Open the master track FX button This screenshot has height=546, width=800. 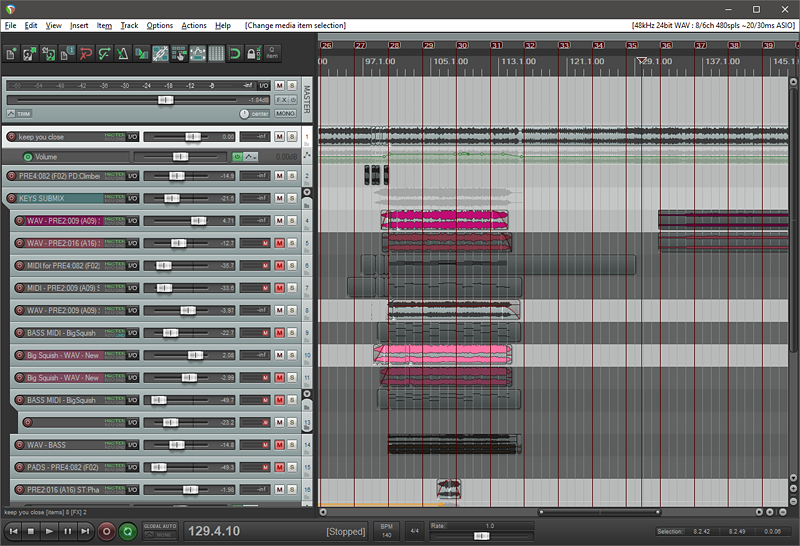pyautogui.click(x=280, y=100)
